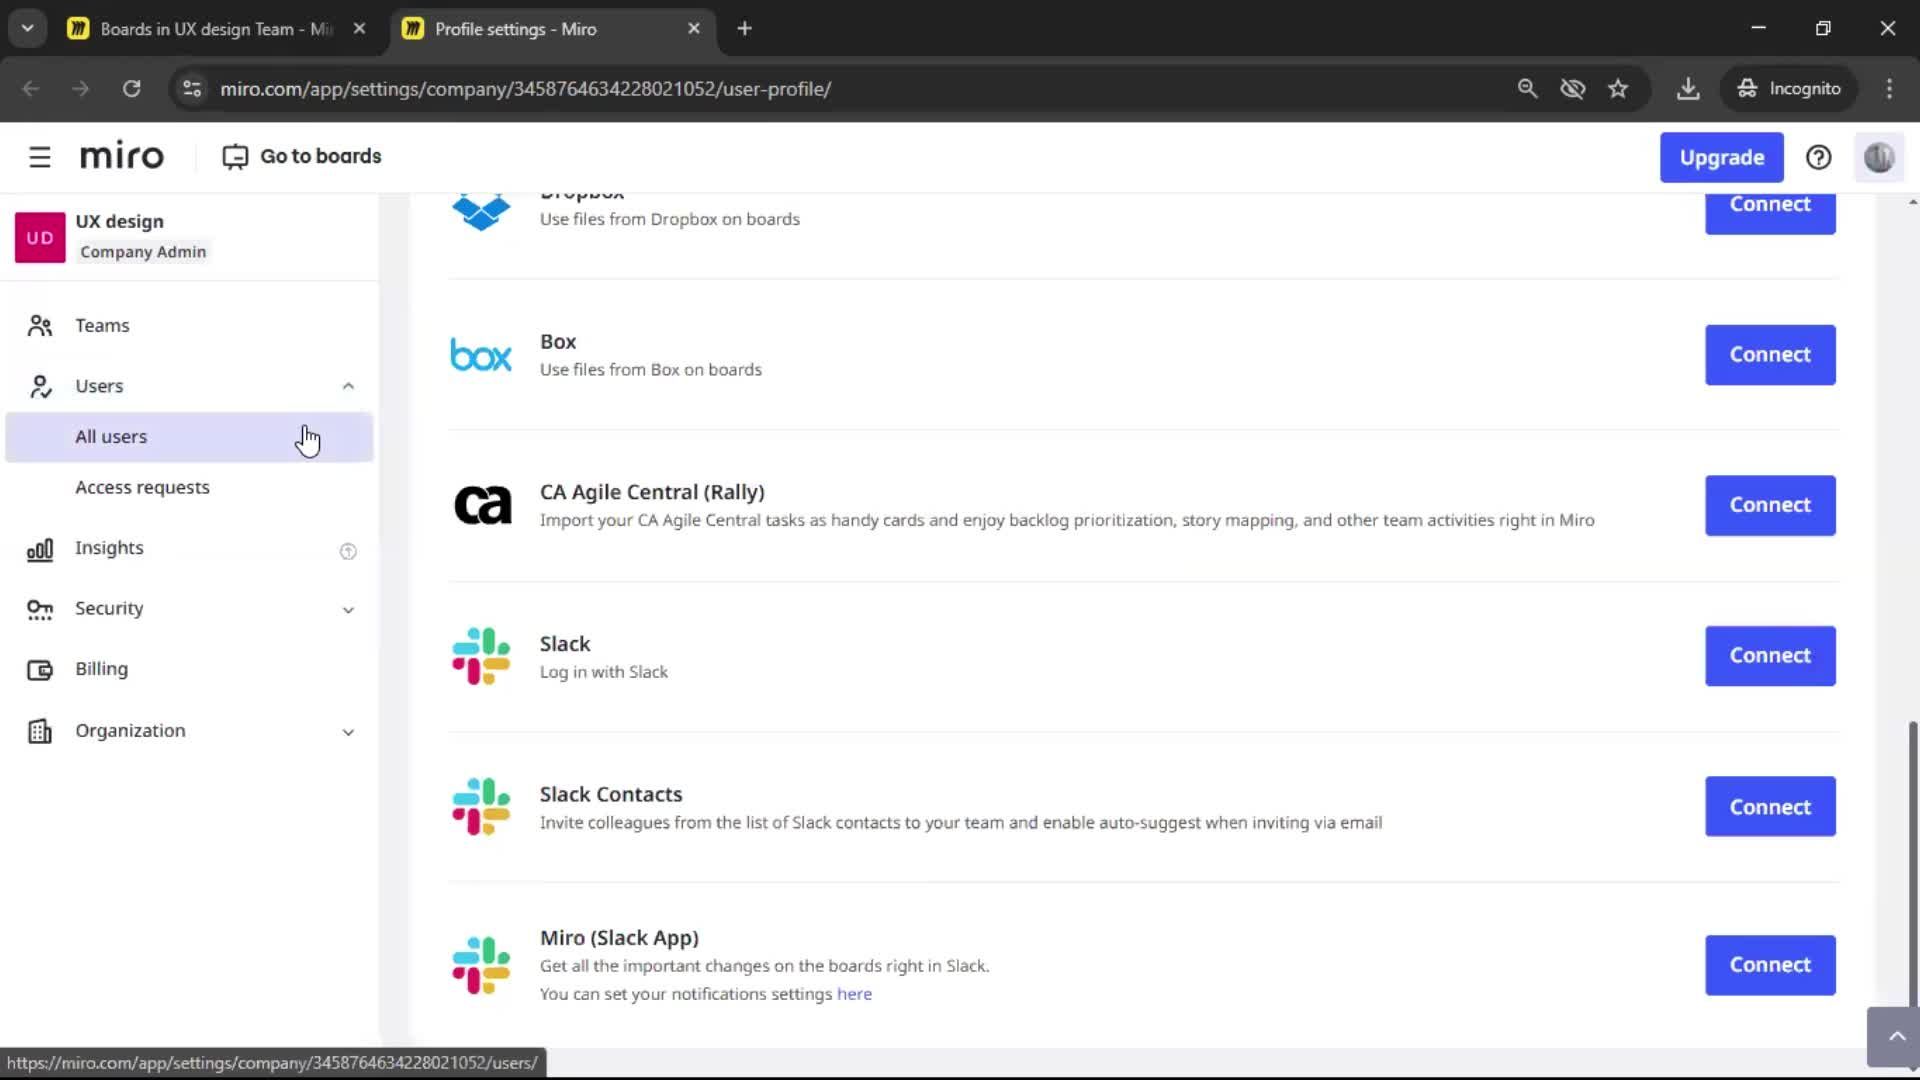This screenshot has width=1920, height=1080.
Task: Click the Miro (Slack App) heading
Action: pos(619,938)
